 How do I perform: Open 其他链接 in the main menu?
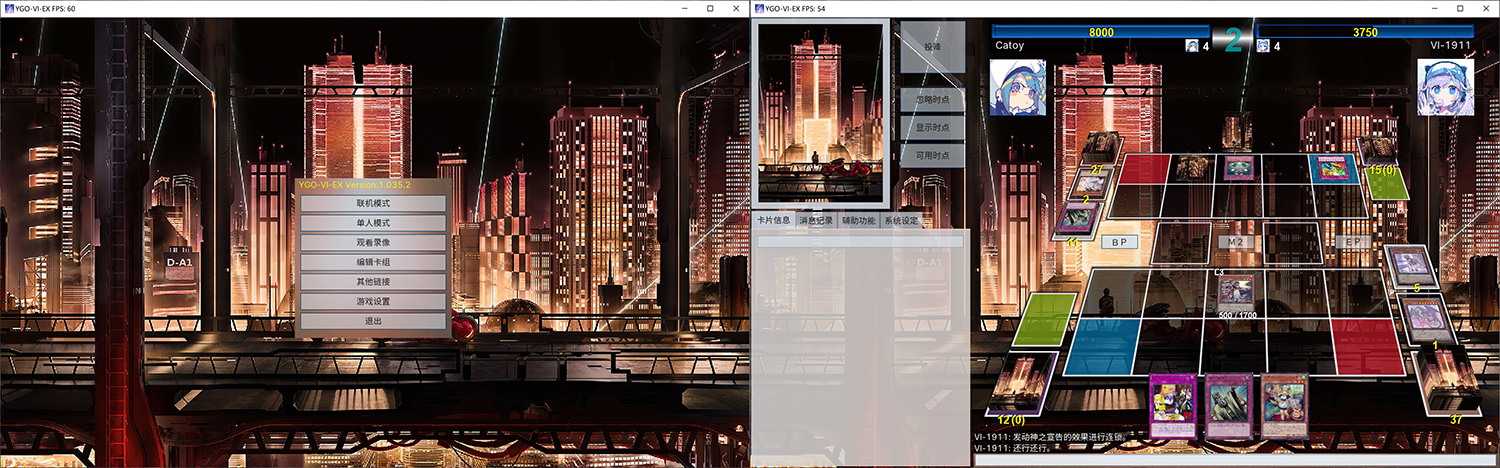[x=373, y=282]
